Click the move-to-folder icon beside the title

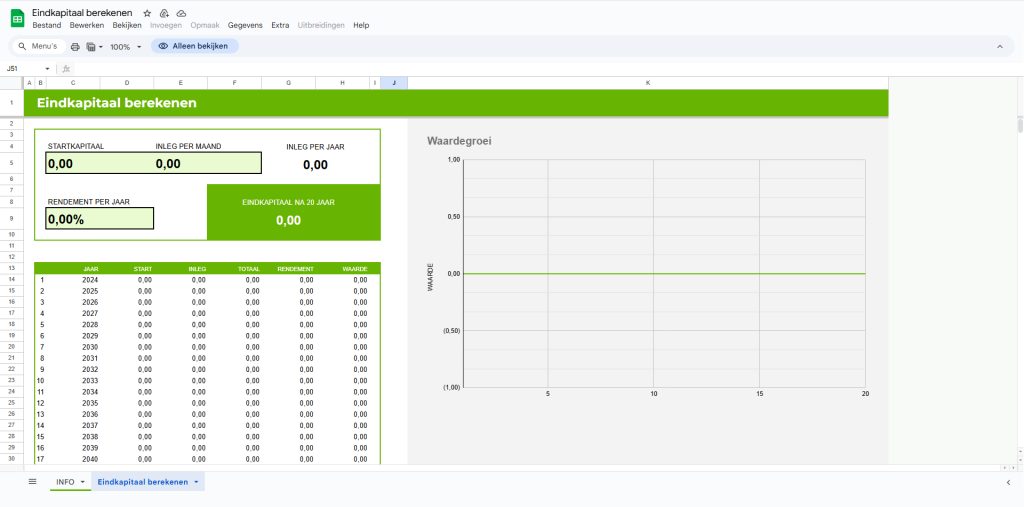coord(164,13)
